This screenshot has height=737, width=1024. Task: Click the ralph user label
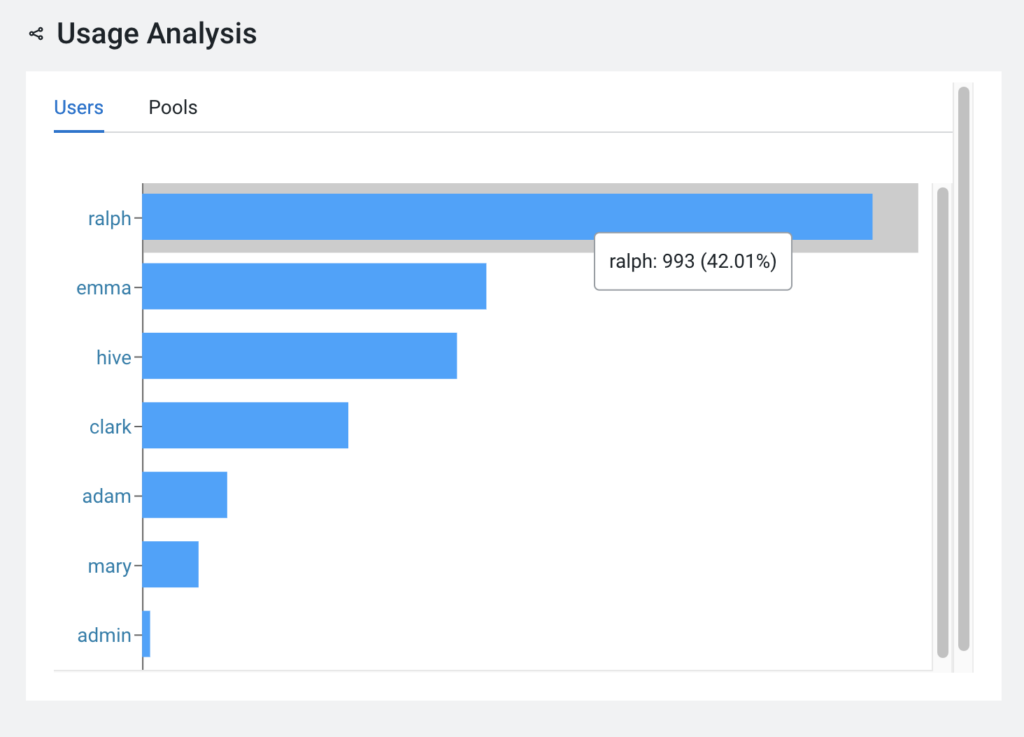[109, 218]
